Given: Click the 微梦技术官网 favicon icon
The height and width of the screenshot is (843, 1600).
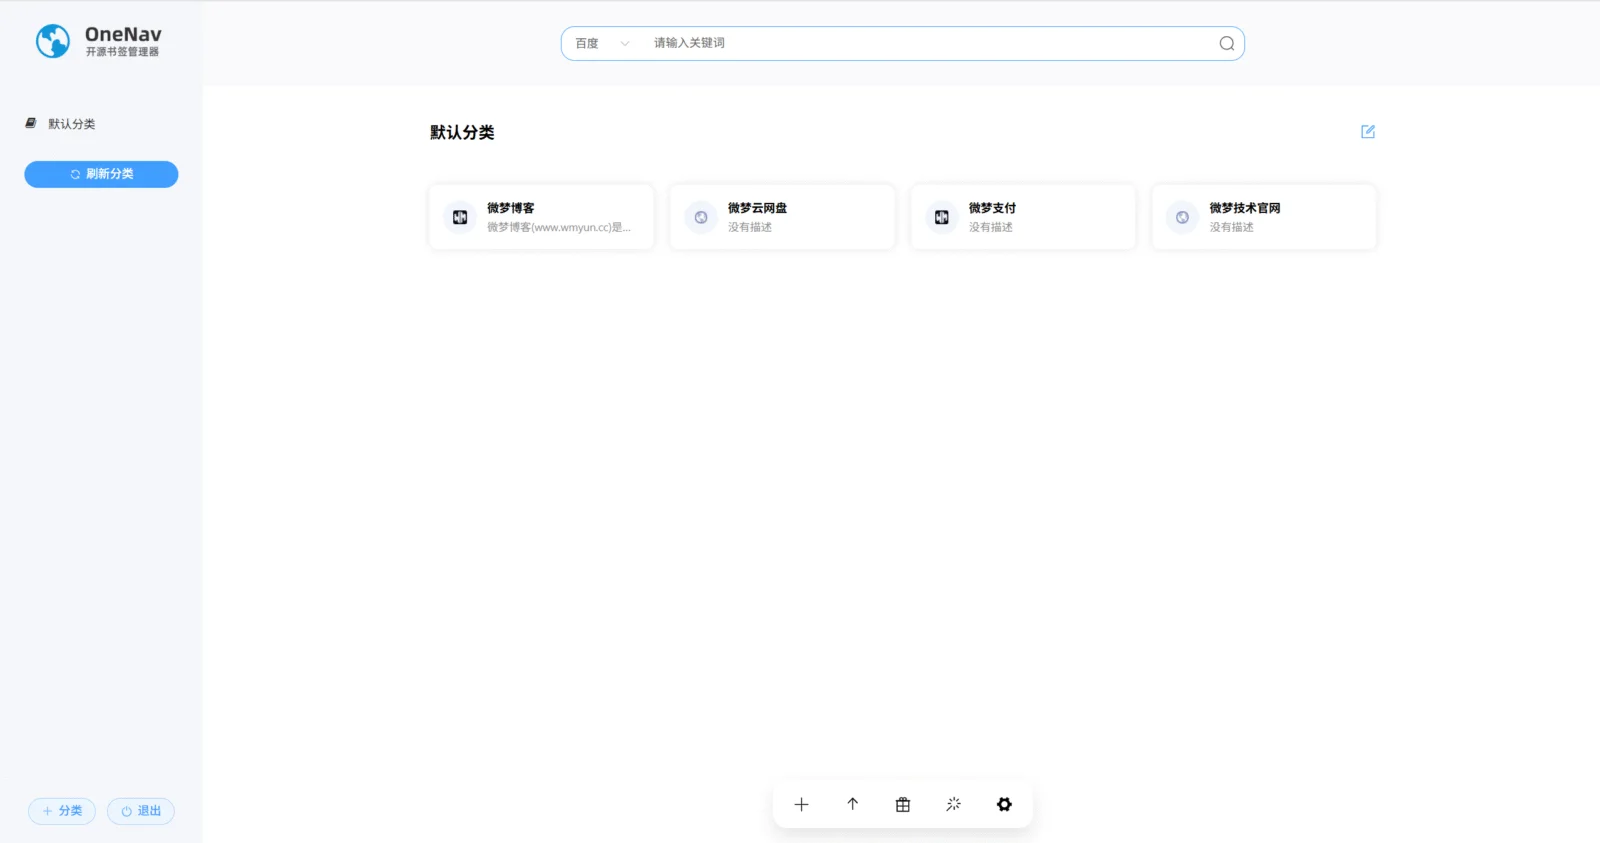Looking at the screenshot, I should coord(1183,217).
